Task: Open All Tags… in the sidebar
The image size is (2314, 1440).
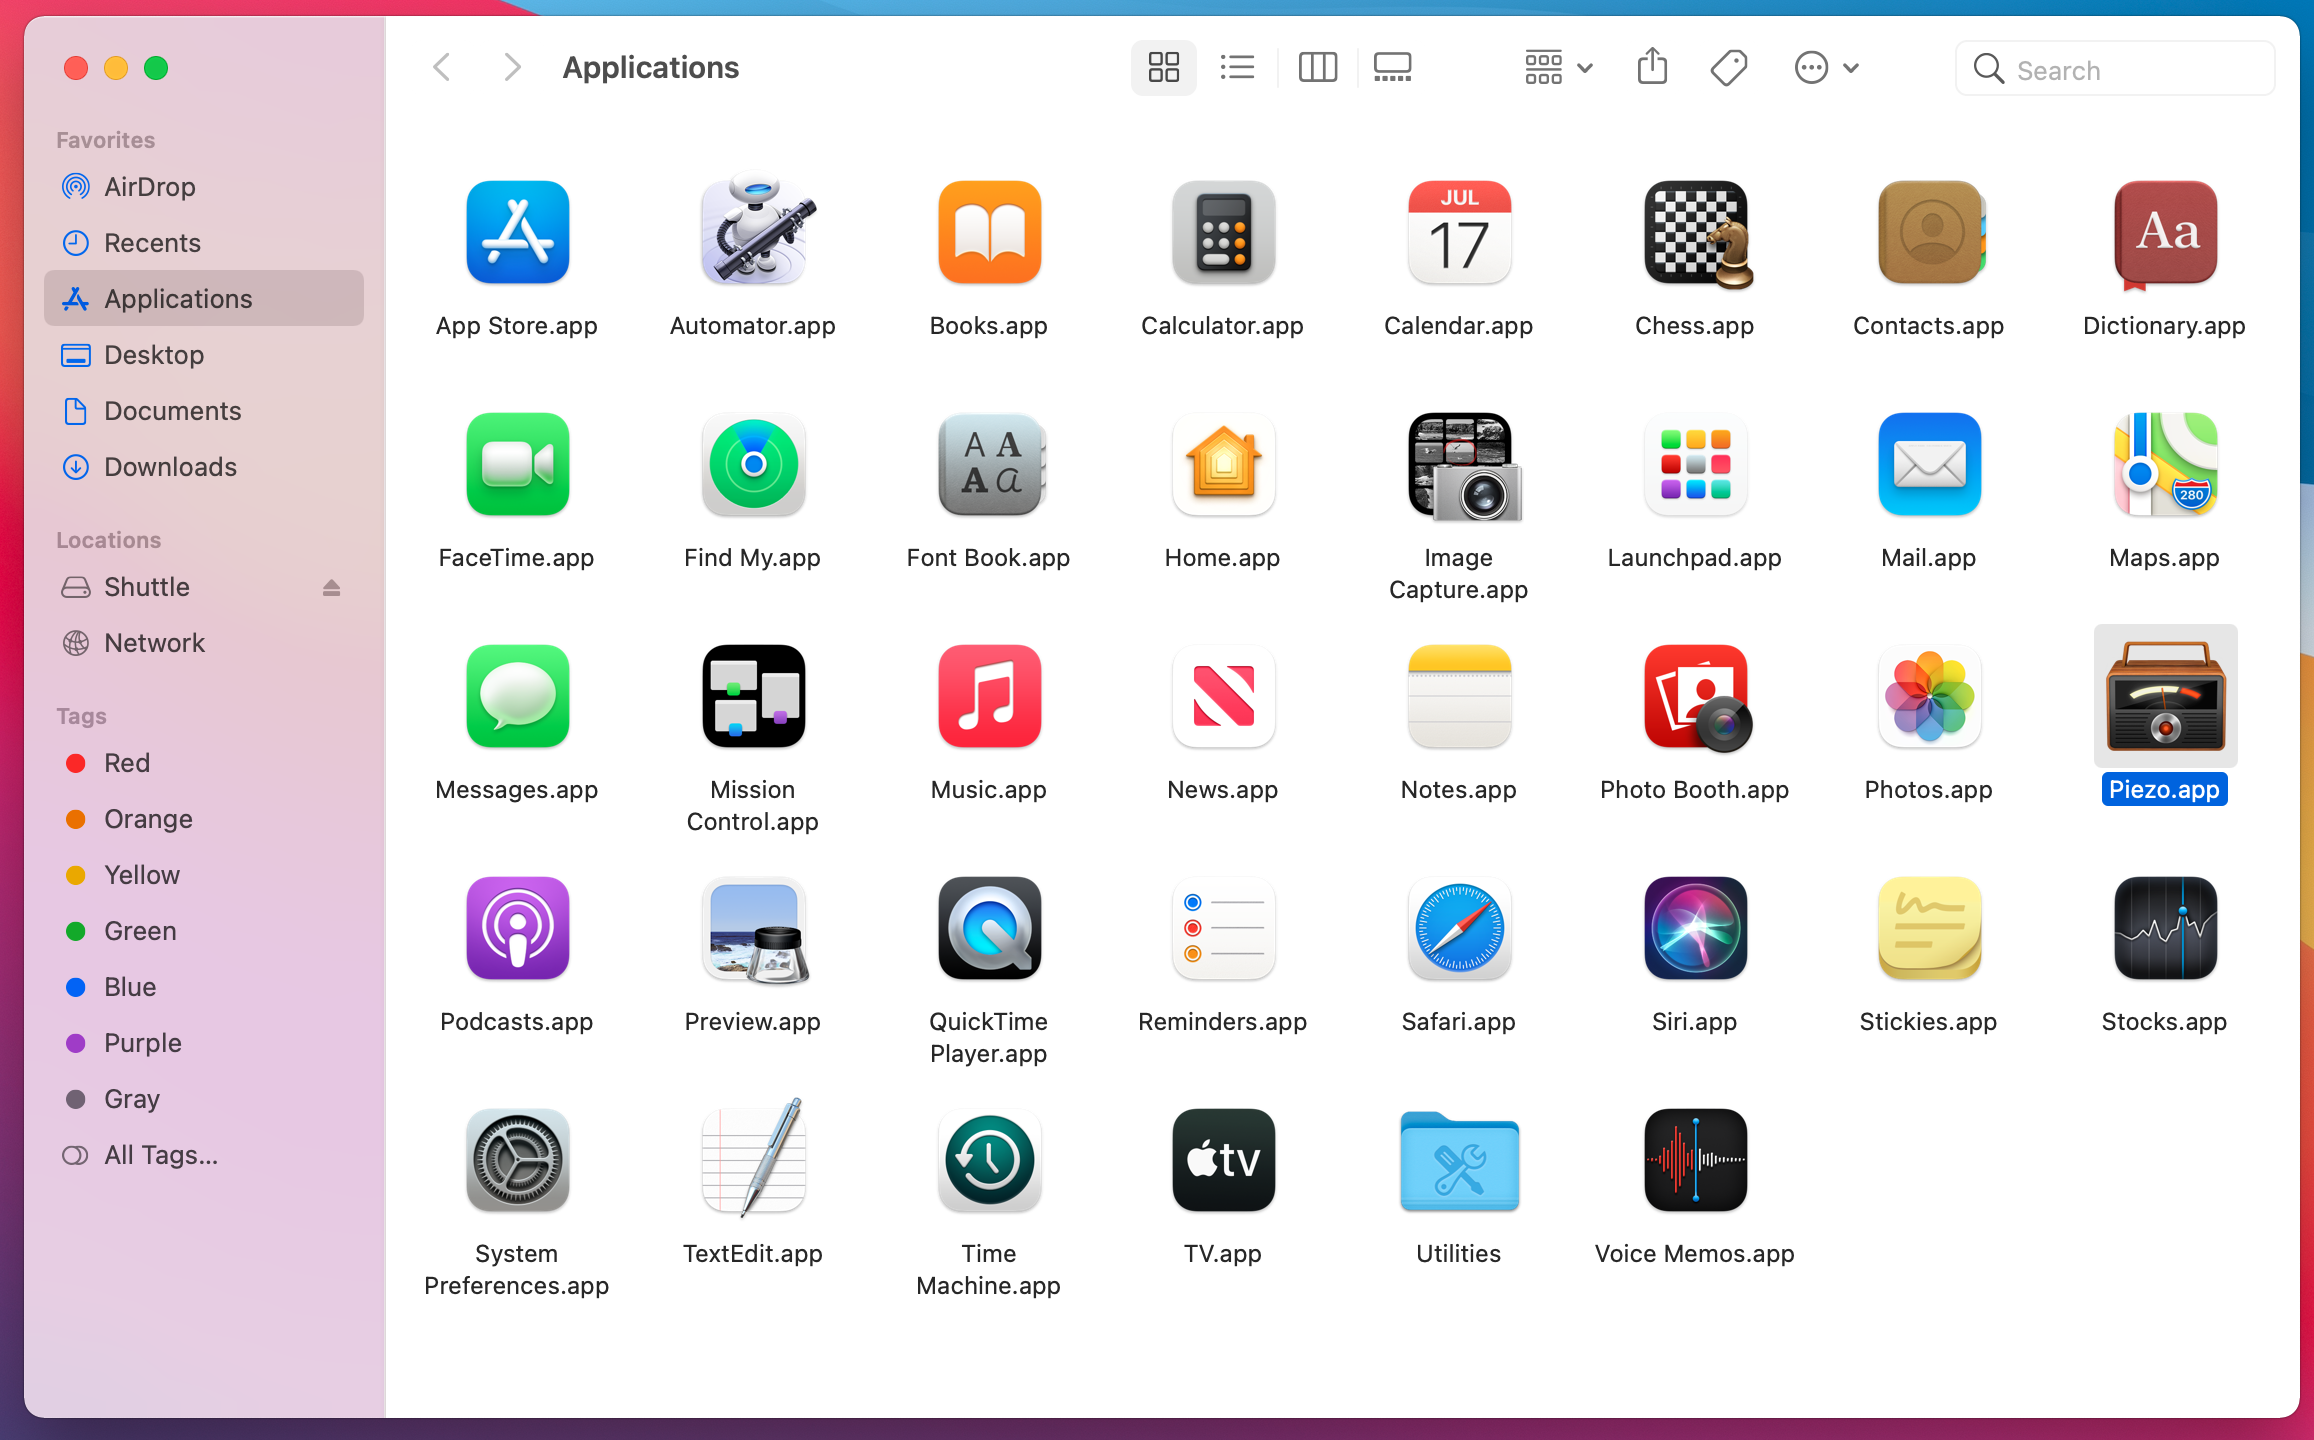Action: click(x=204, y=1155)
